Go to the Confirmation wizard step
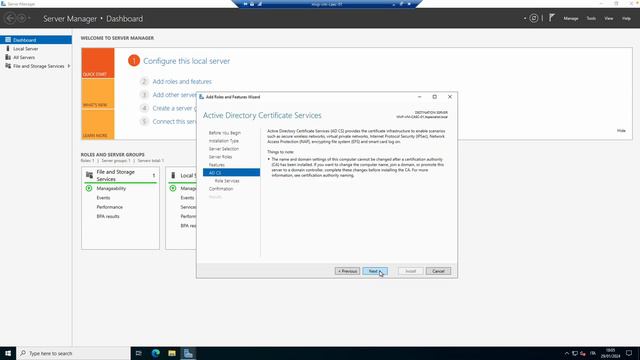This screenshot has height=360, width=640. click(221, 189)
